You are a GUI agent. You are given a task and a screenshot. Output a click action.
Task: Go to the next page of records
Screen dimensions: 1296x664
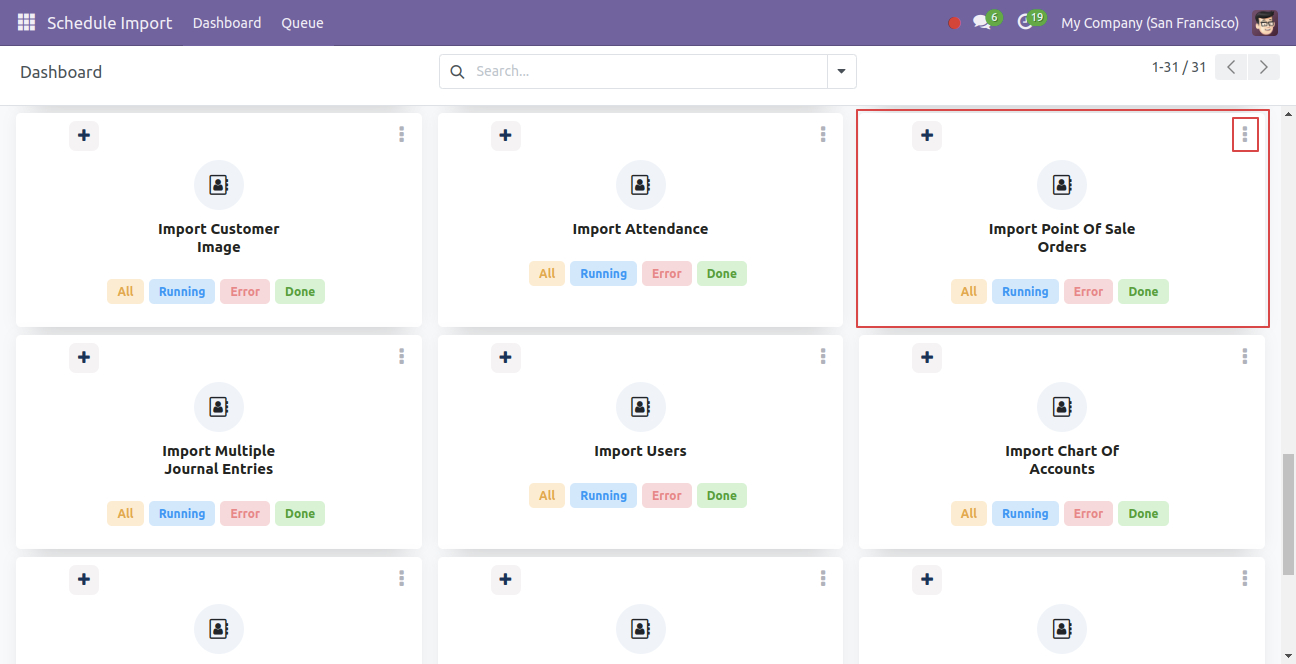1265,67
